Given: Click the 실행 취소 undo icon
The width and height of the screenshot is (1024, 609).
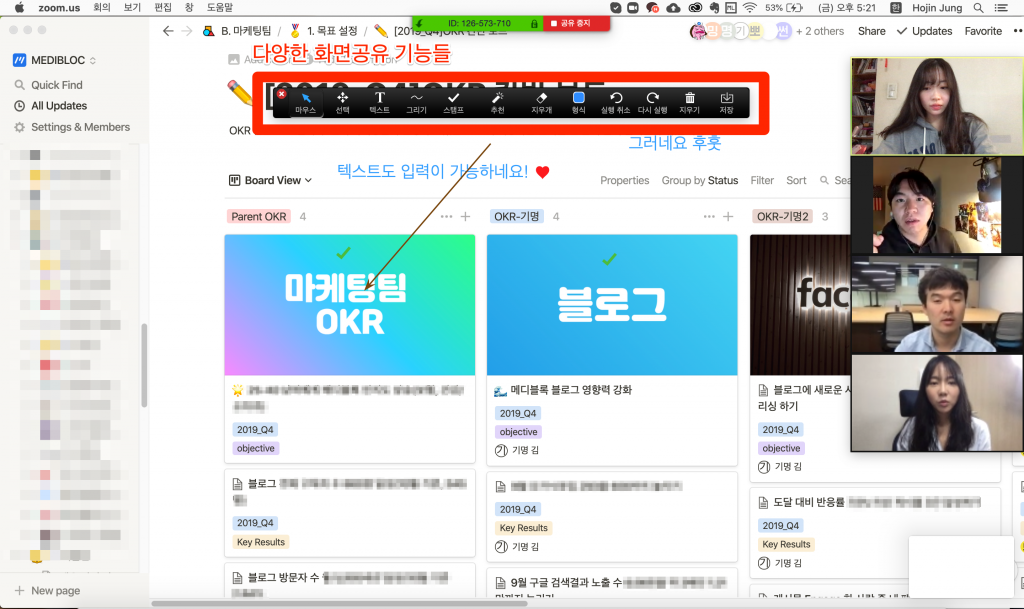Looking at the screenshot, I should coord(618,100).
